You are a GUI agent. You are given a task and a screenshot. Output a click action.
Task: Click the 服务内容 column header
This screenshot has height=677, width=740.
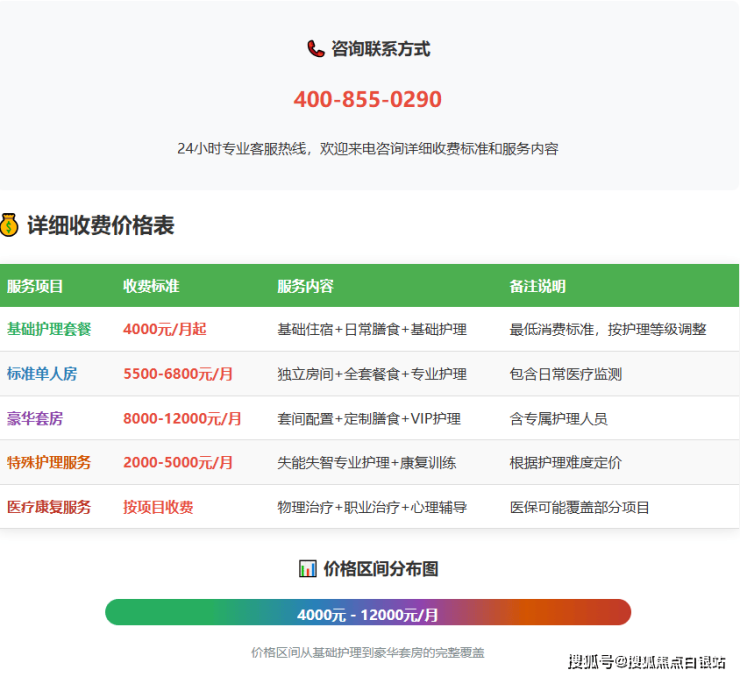coord(305,286)
